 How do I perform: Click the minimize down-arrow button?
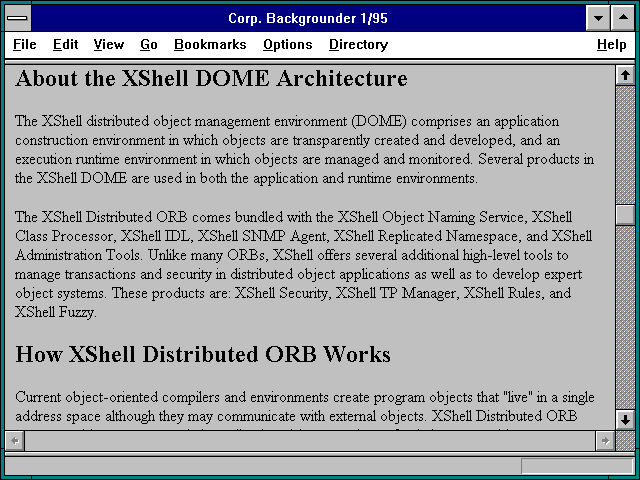click(x=598, y=18)
